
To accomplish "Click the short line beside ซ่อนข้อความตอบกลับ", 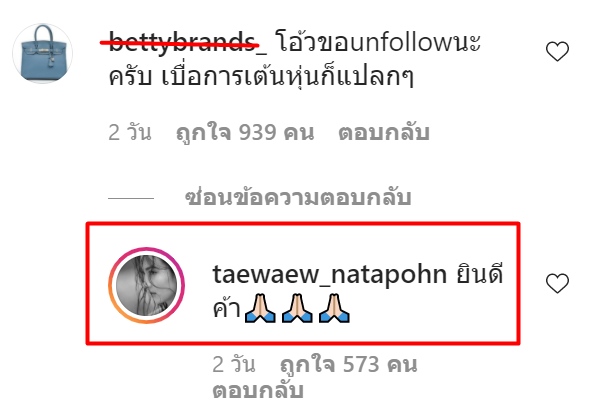I will tap(131, 198).
